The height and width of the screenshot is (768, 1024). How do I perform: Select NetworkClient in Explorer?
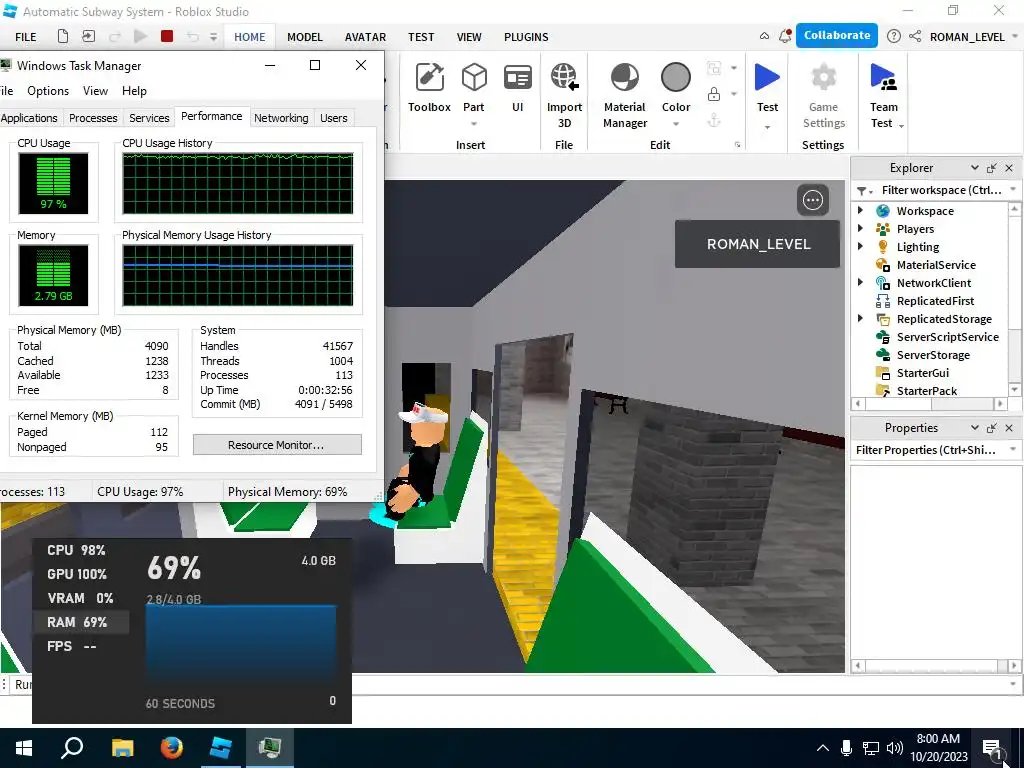pyautogui.click(x=933, y=283)
